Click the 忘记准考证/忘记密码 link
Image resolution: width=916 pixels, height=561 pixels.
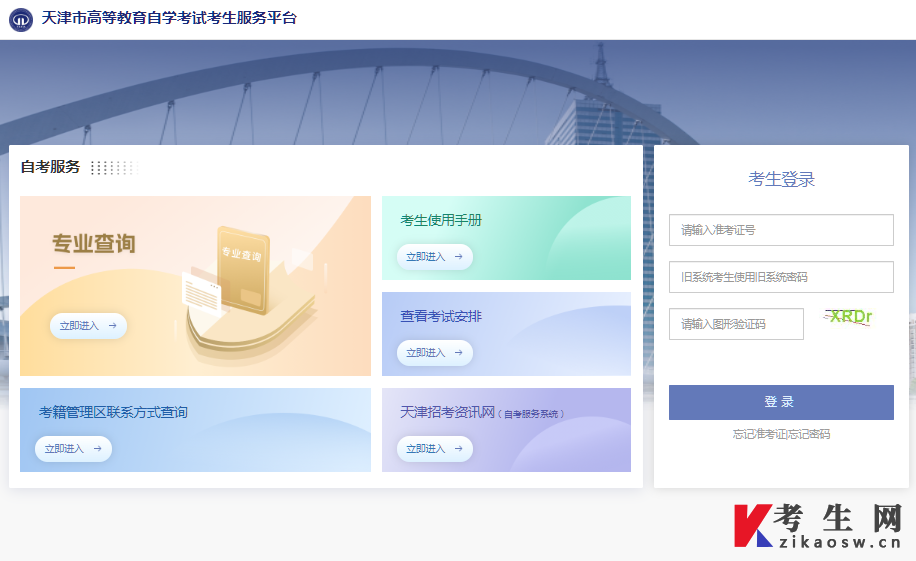point(781,434)
